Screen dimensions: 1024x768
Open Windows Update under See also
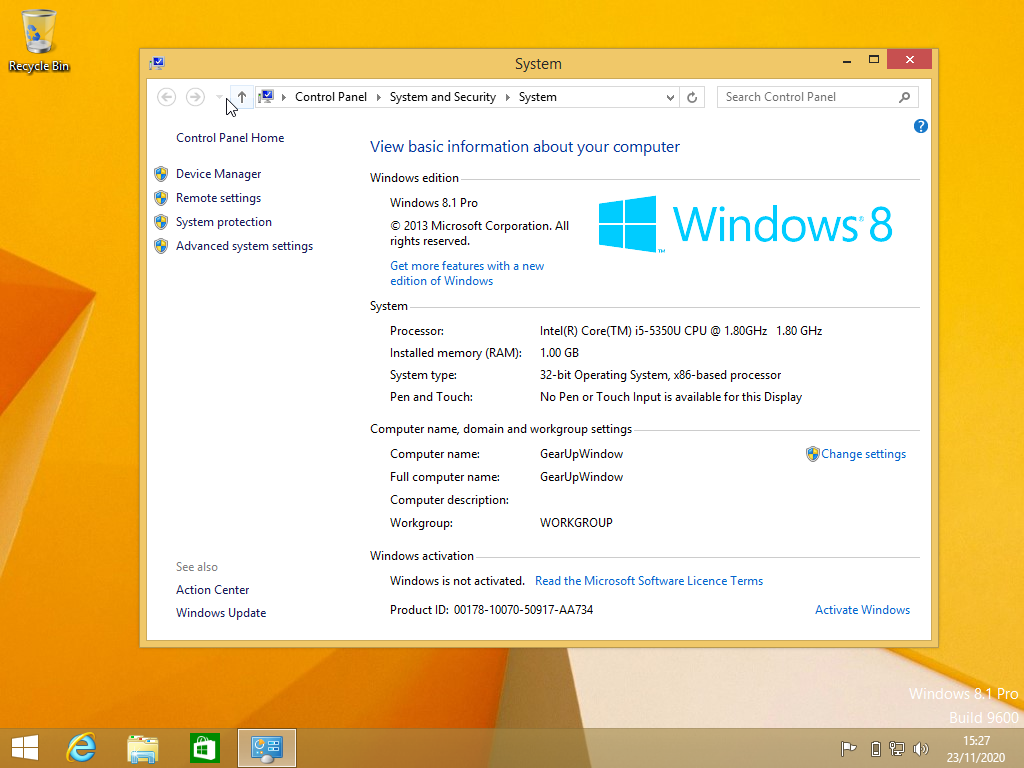pos(221,613)
